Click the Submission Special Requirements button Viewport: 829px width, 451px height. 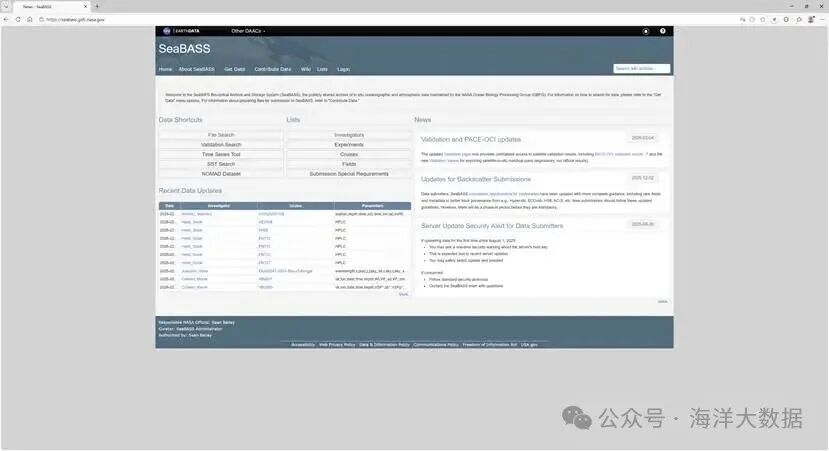click(348, 173)
